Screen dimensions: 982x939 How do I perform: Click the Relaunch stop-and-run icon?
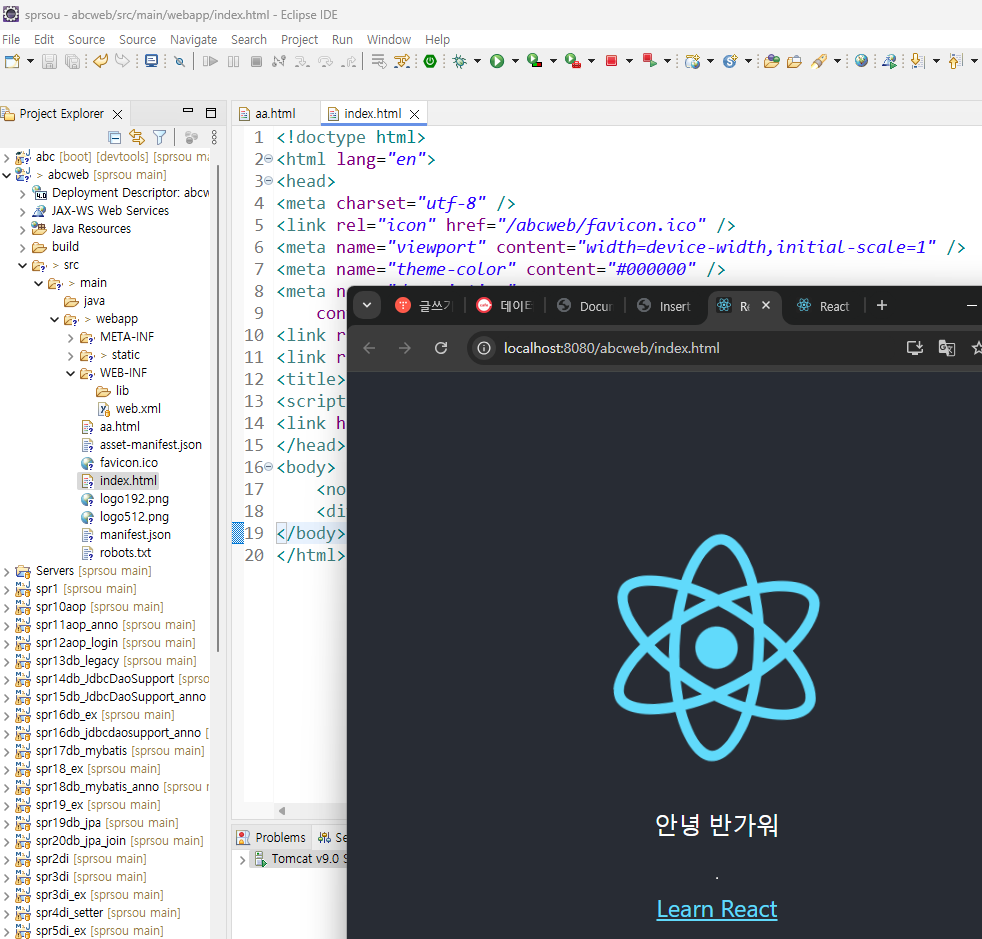click(649, 61)
